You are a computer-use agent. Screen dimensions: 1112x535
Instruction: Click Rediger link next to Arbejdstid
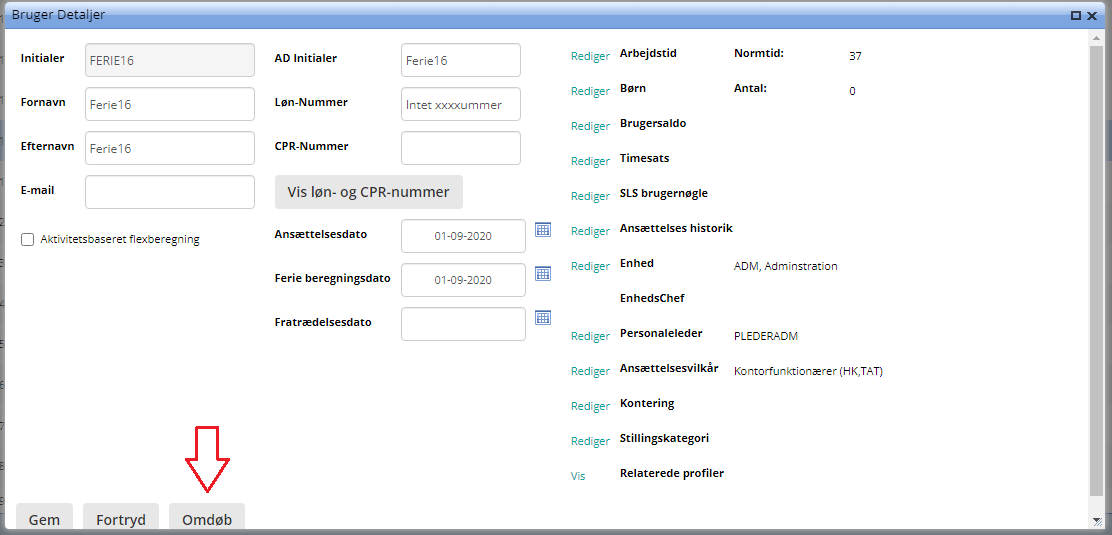[590, 57]
